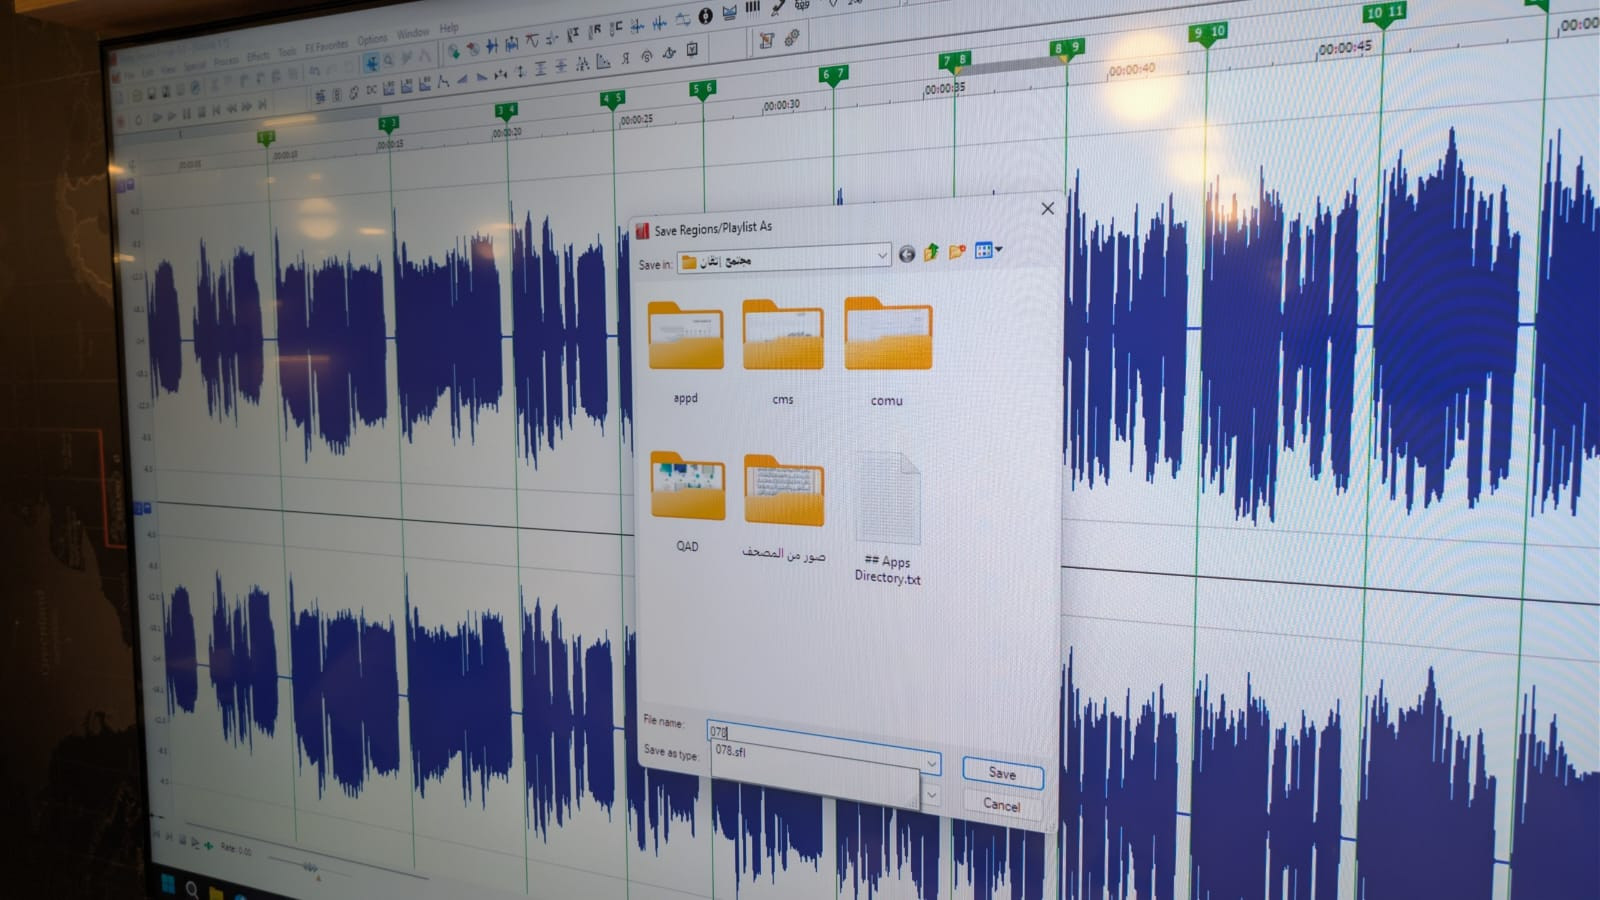Viewport: 1600px width, 900px height.
Task: Open the Options menu
Action: 372,40
